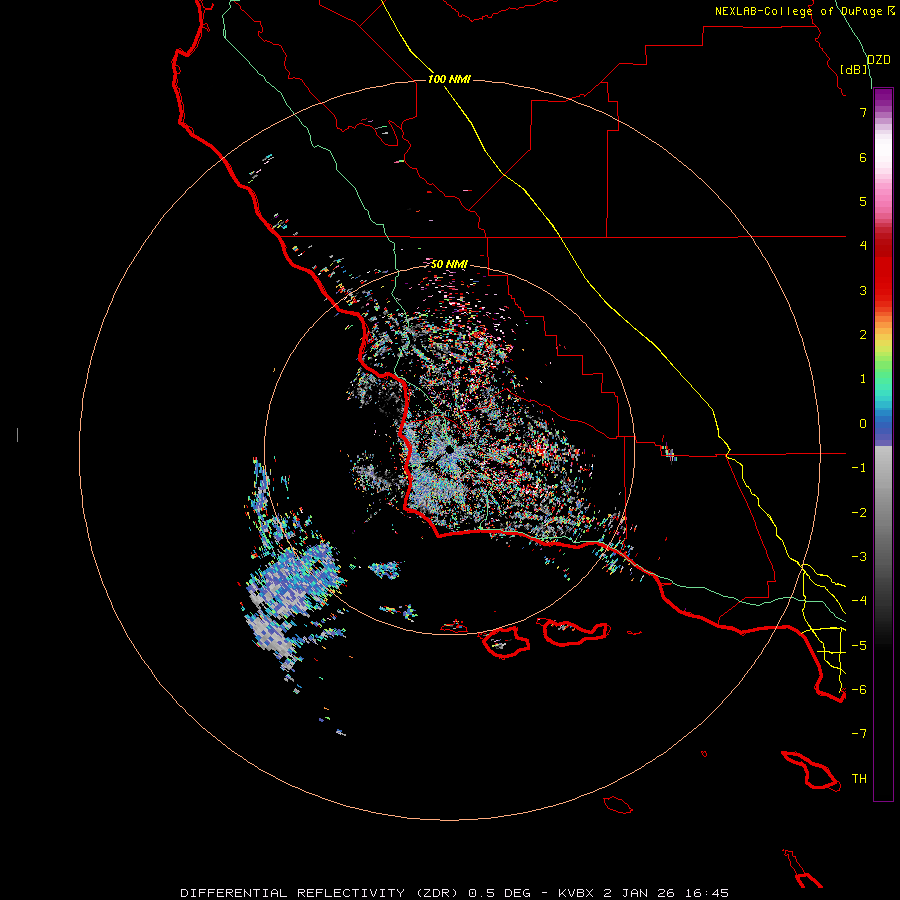Click the 0 dB value on color scale
900x900 pixels.
[863, 424]
